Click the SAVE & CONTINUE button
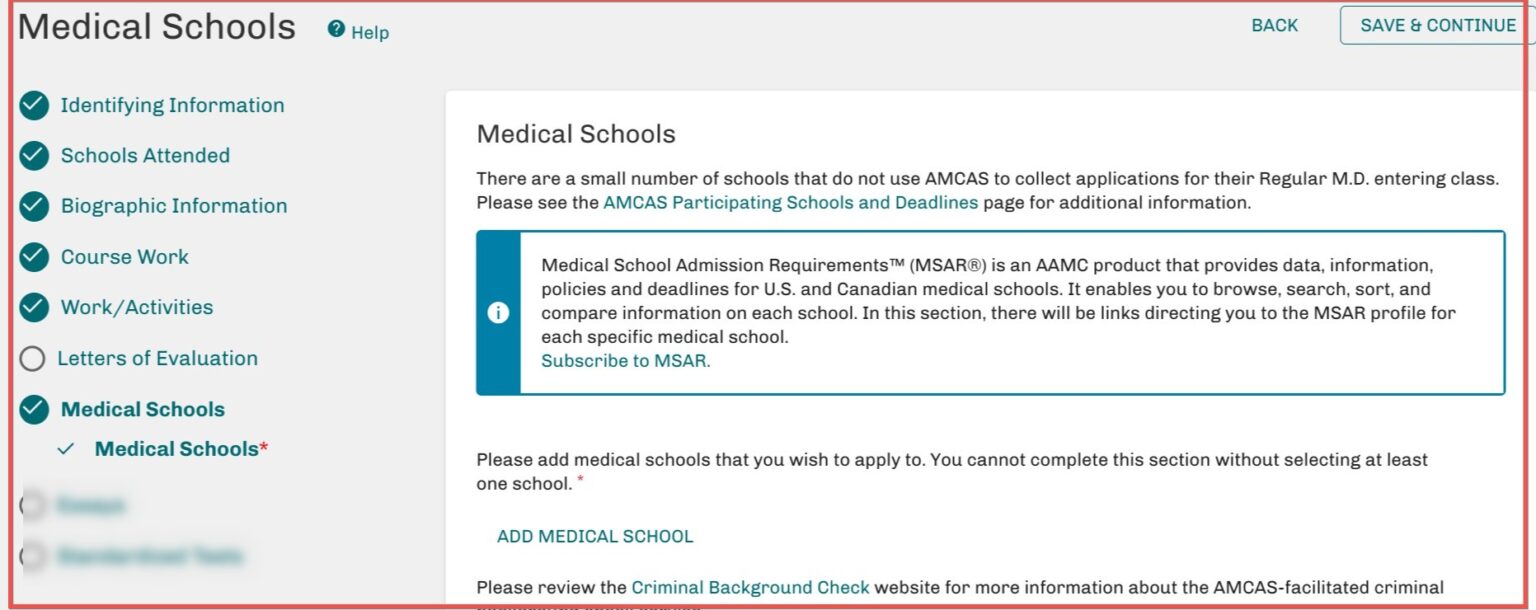The image size is (1536, 610). [x=1437, y=25]
